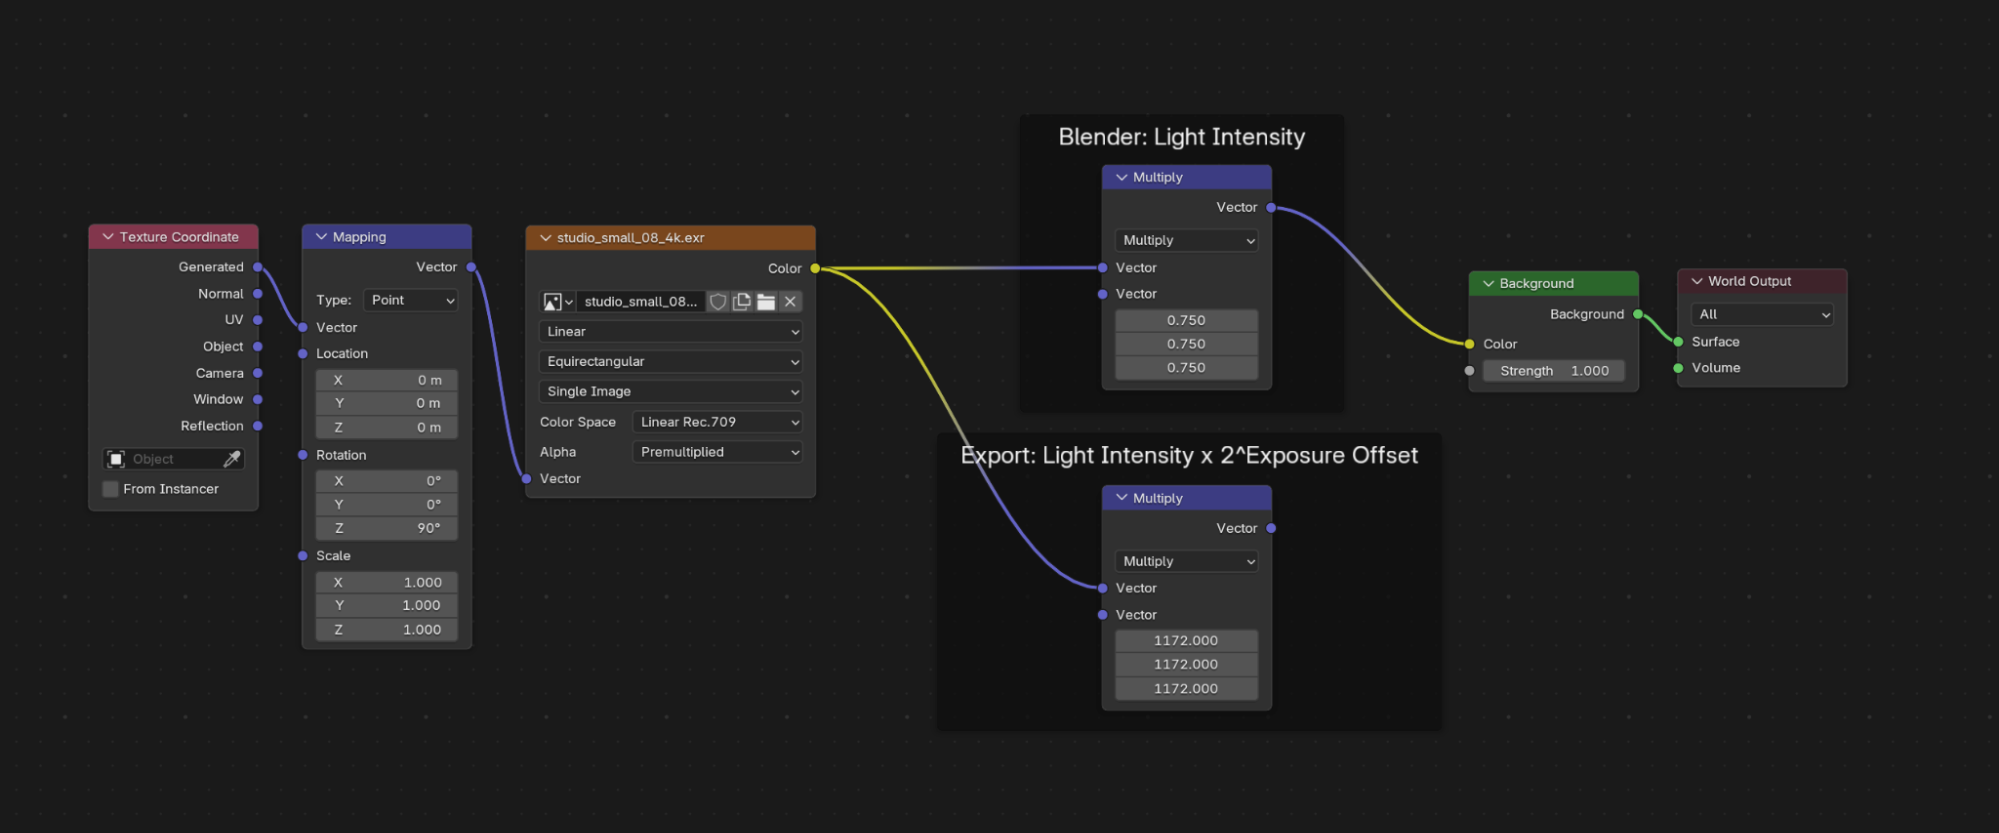Viewport: 1999px width, 833px height.
Task: Enable From Instancer checkbox
Action: pos(111,489)
